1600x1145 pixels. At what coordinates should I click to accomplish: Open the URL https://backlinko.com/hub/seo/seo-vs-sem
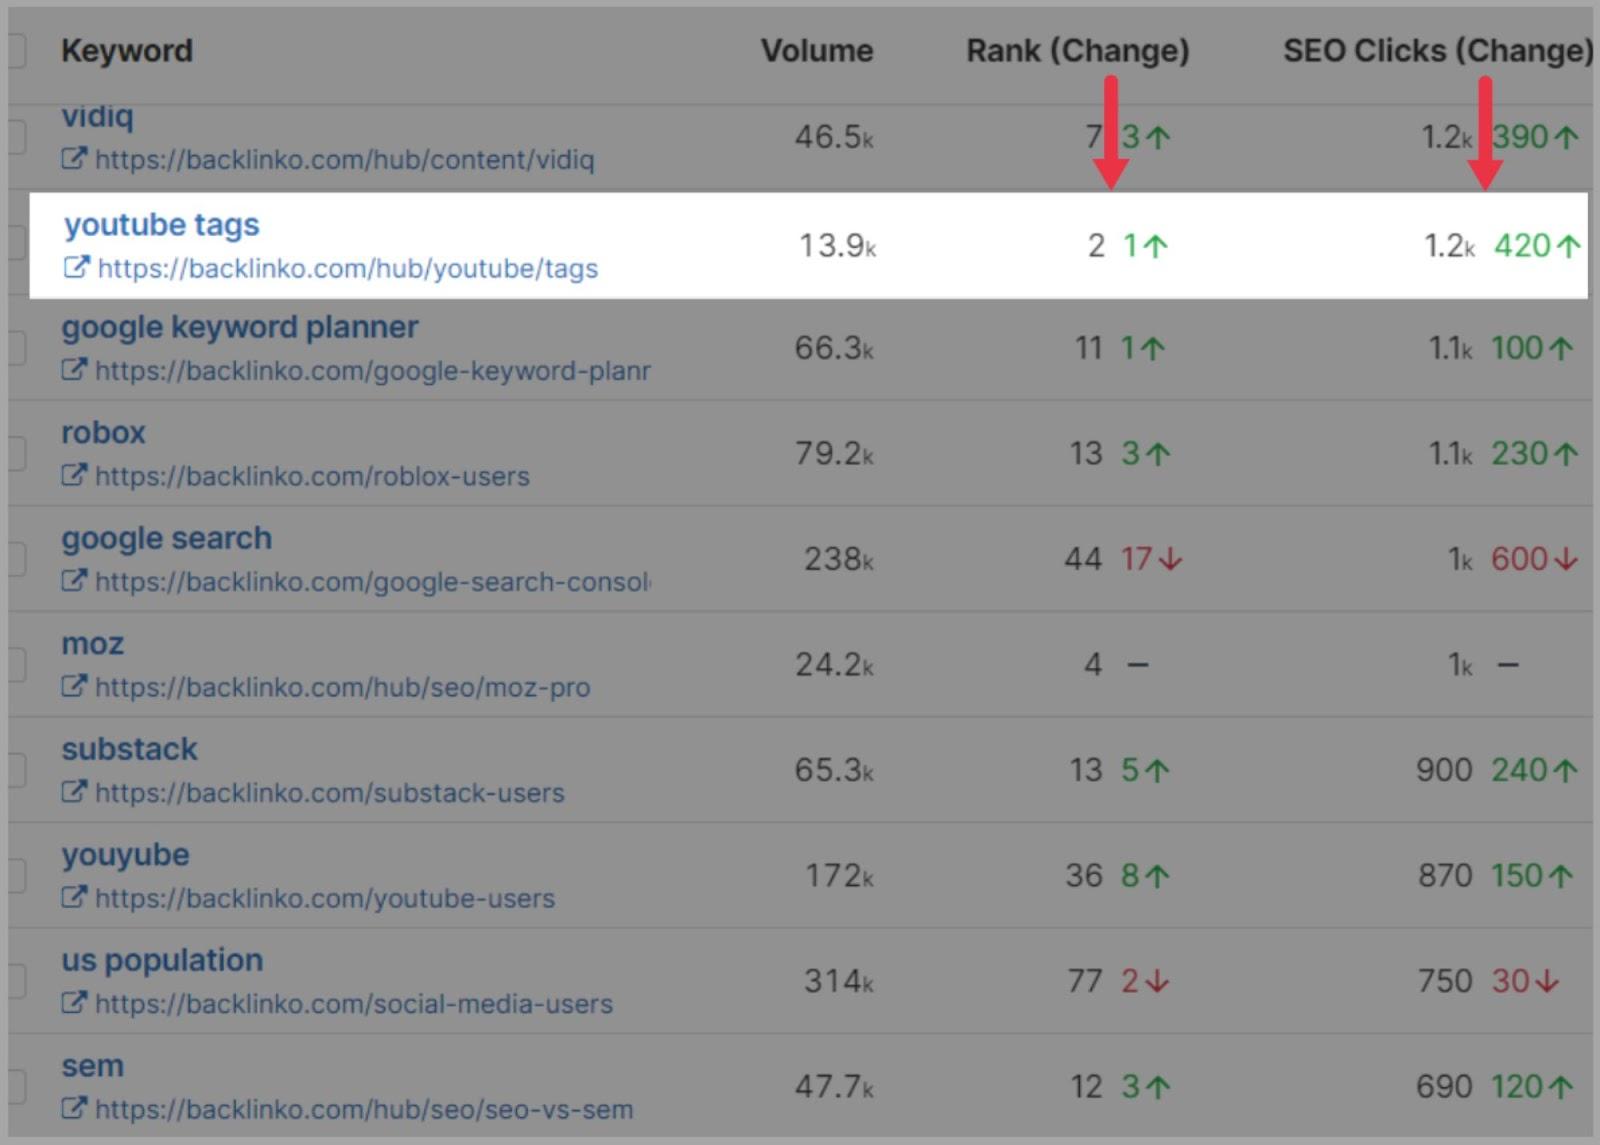(x=364, y=1109)
